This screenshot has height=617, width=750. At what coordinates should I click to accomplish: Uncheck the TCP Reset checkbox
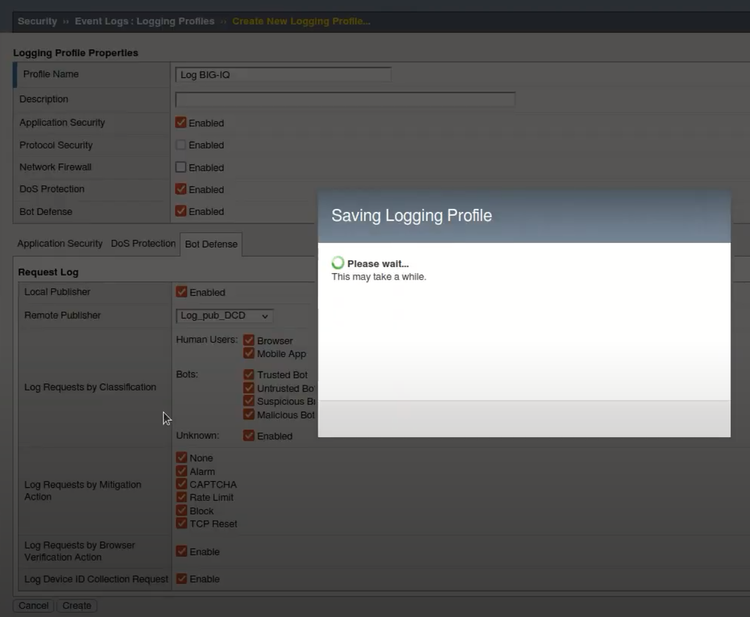coord(181,523)
